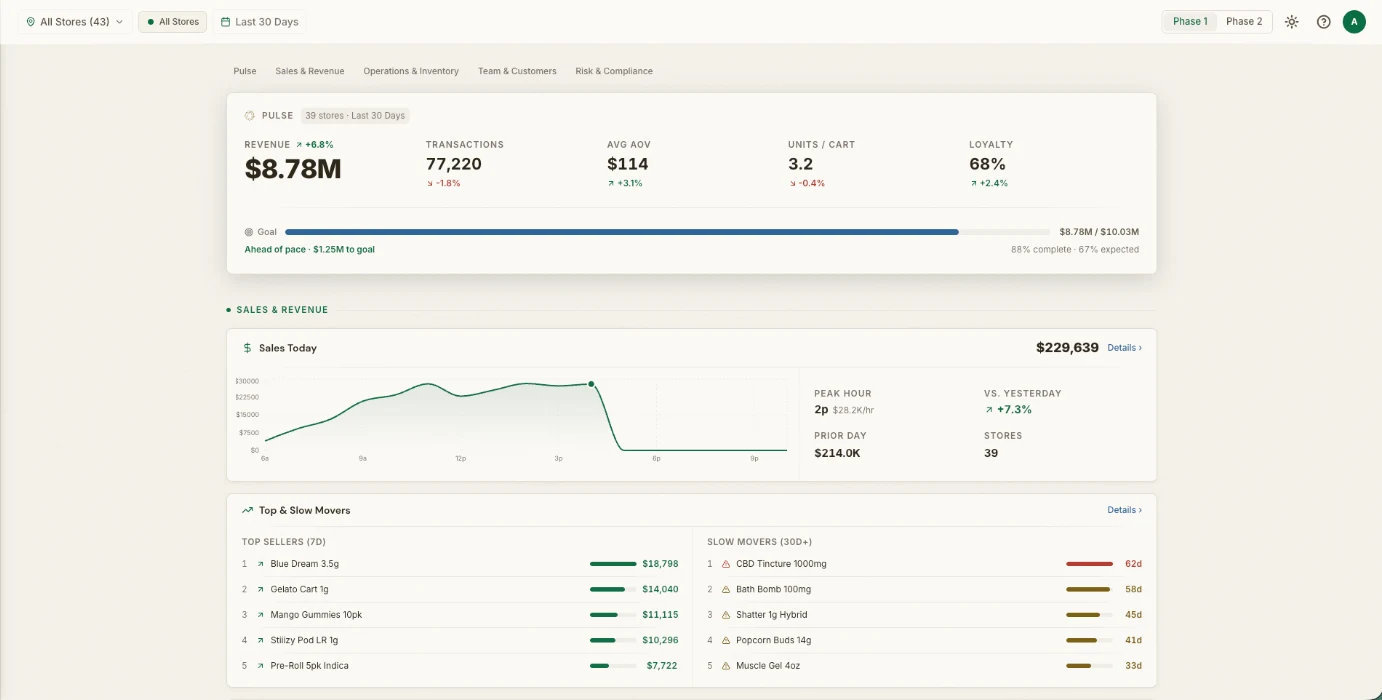Click the location pin icon in All Stores (43)
1382x700 pixels.
(x=30, y=21)
